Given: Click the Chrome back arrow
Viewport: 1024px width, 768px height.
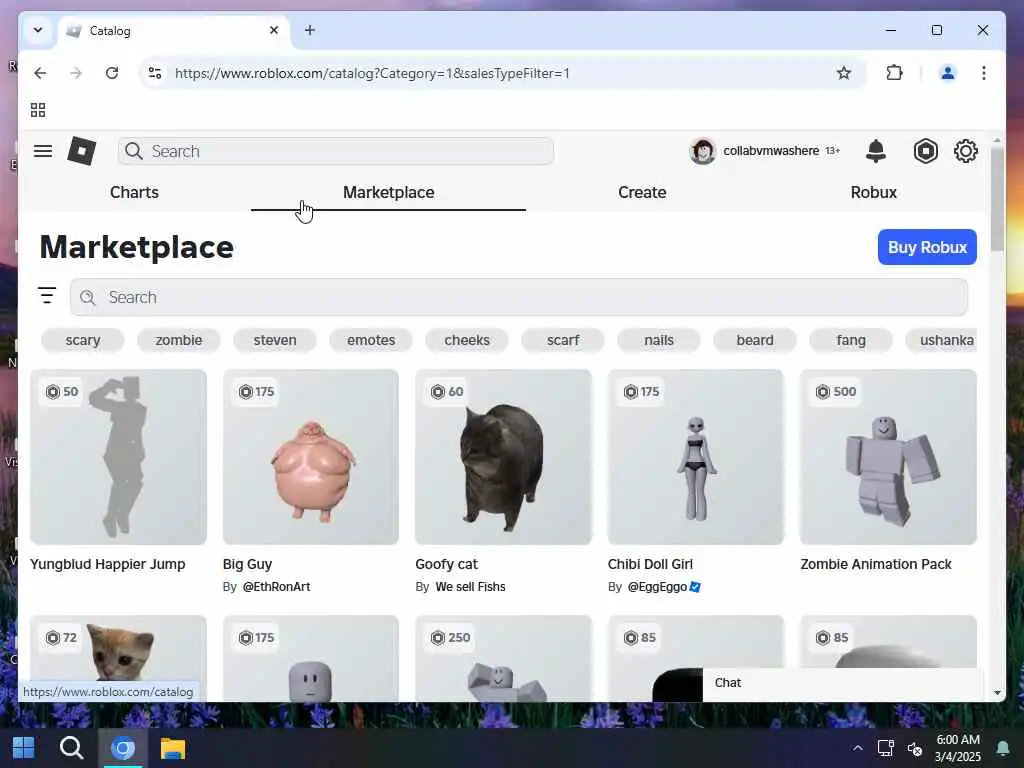Looking at the screenshot, I should tap(40, 73).
